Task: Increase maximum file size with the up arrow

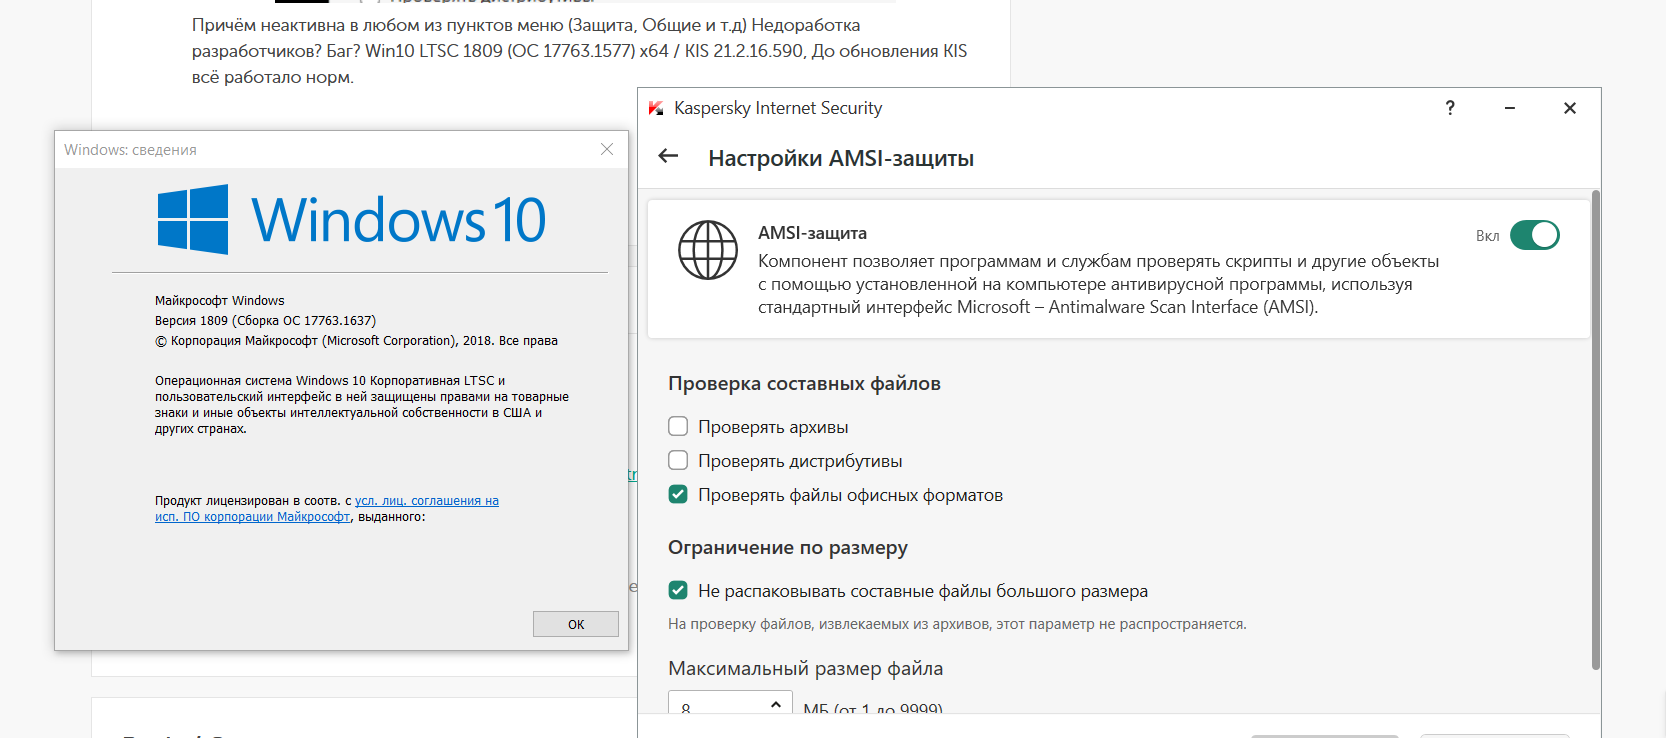Action: point(776,704)
